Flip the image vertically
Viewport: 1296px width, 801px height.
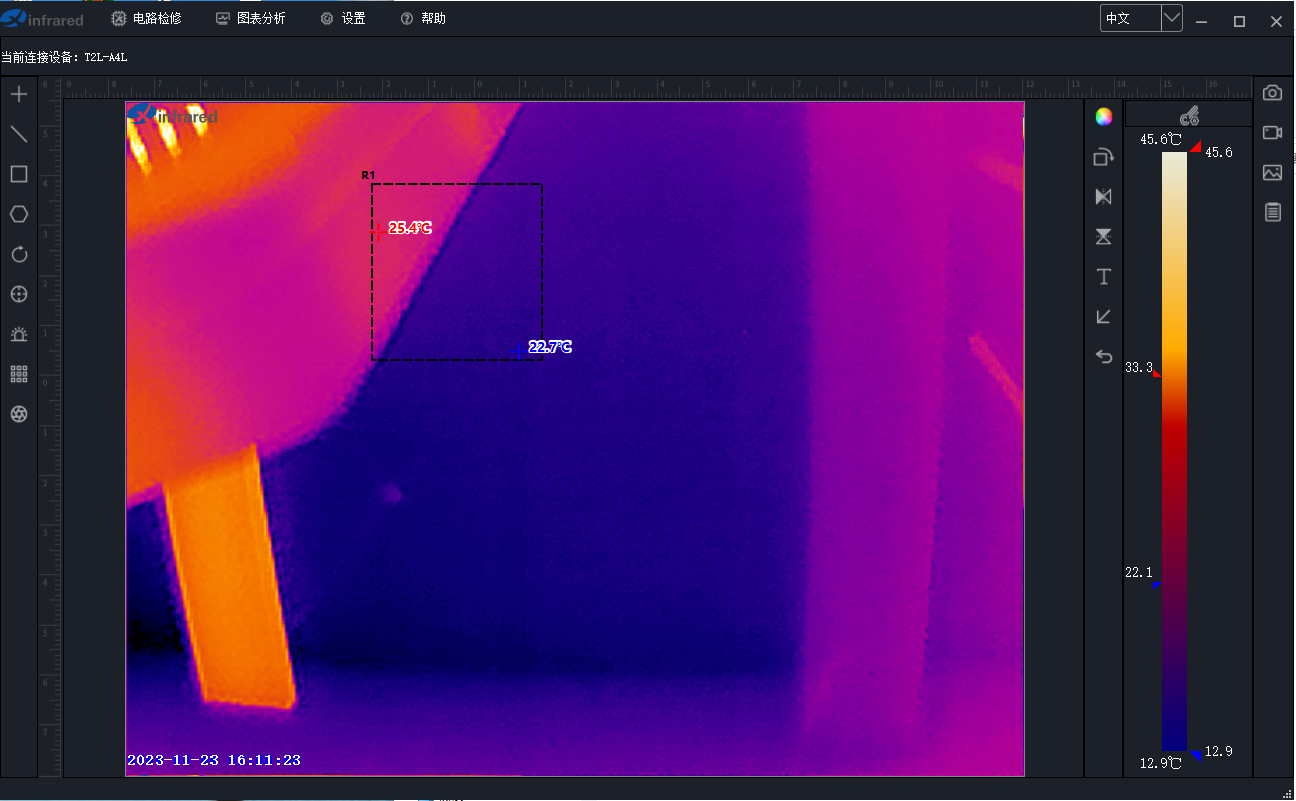point(1104,237)
